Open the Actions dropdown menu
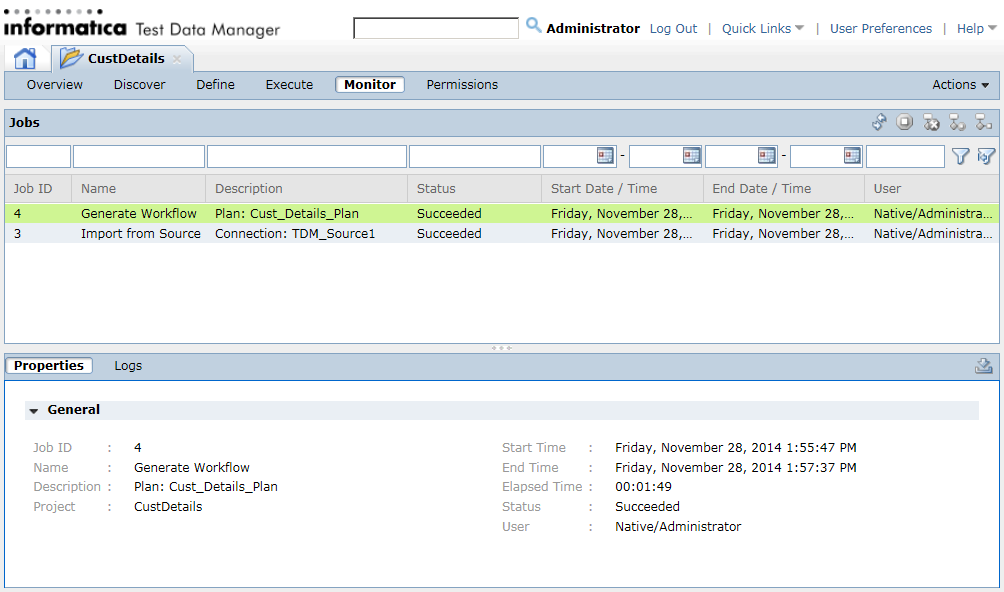Screen dimensions: 1004x592 pyautogui.click(x=960, y=84)
